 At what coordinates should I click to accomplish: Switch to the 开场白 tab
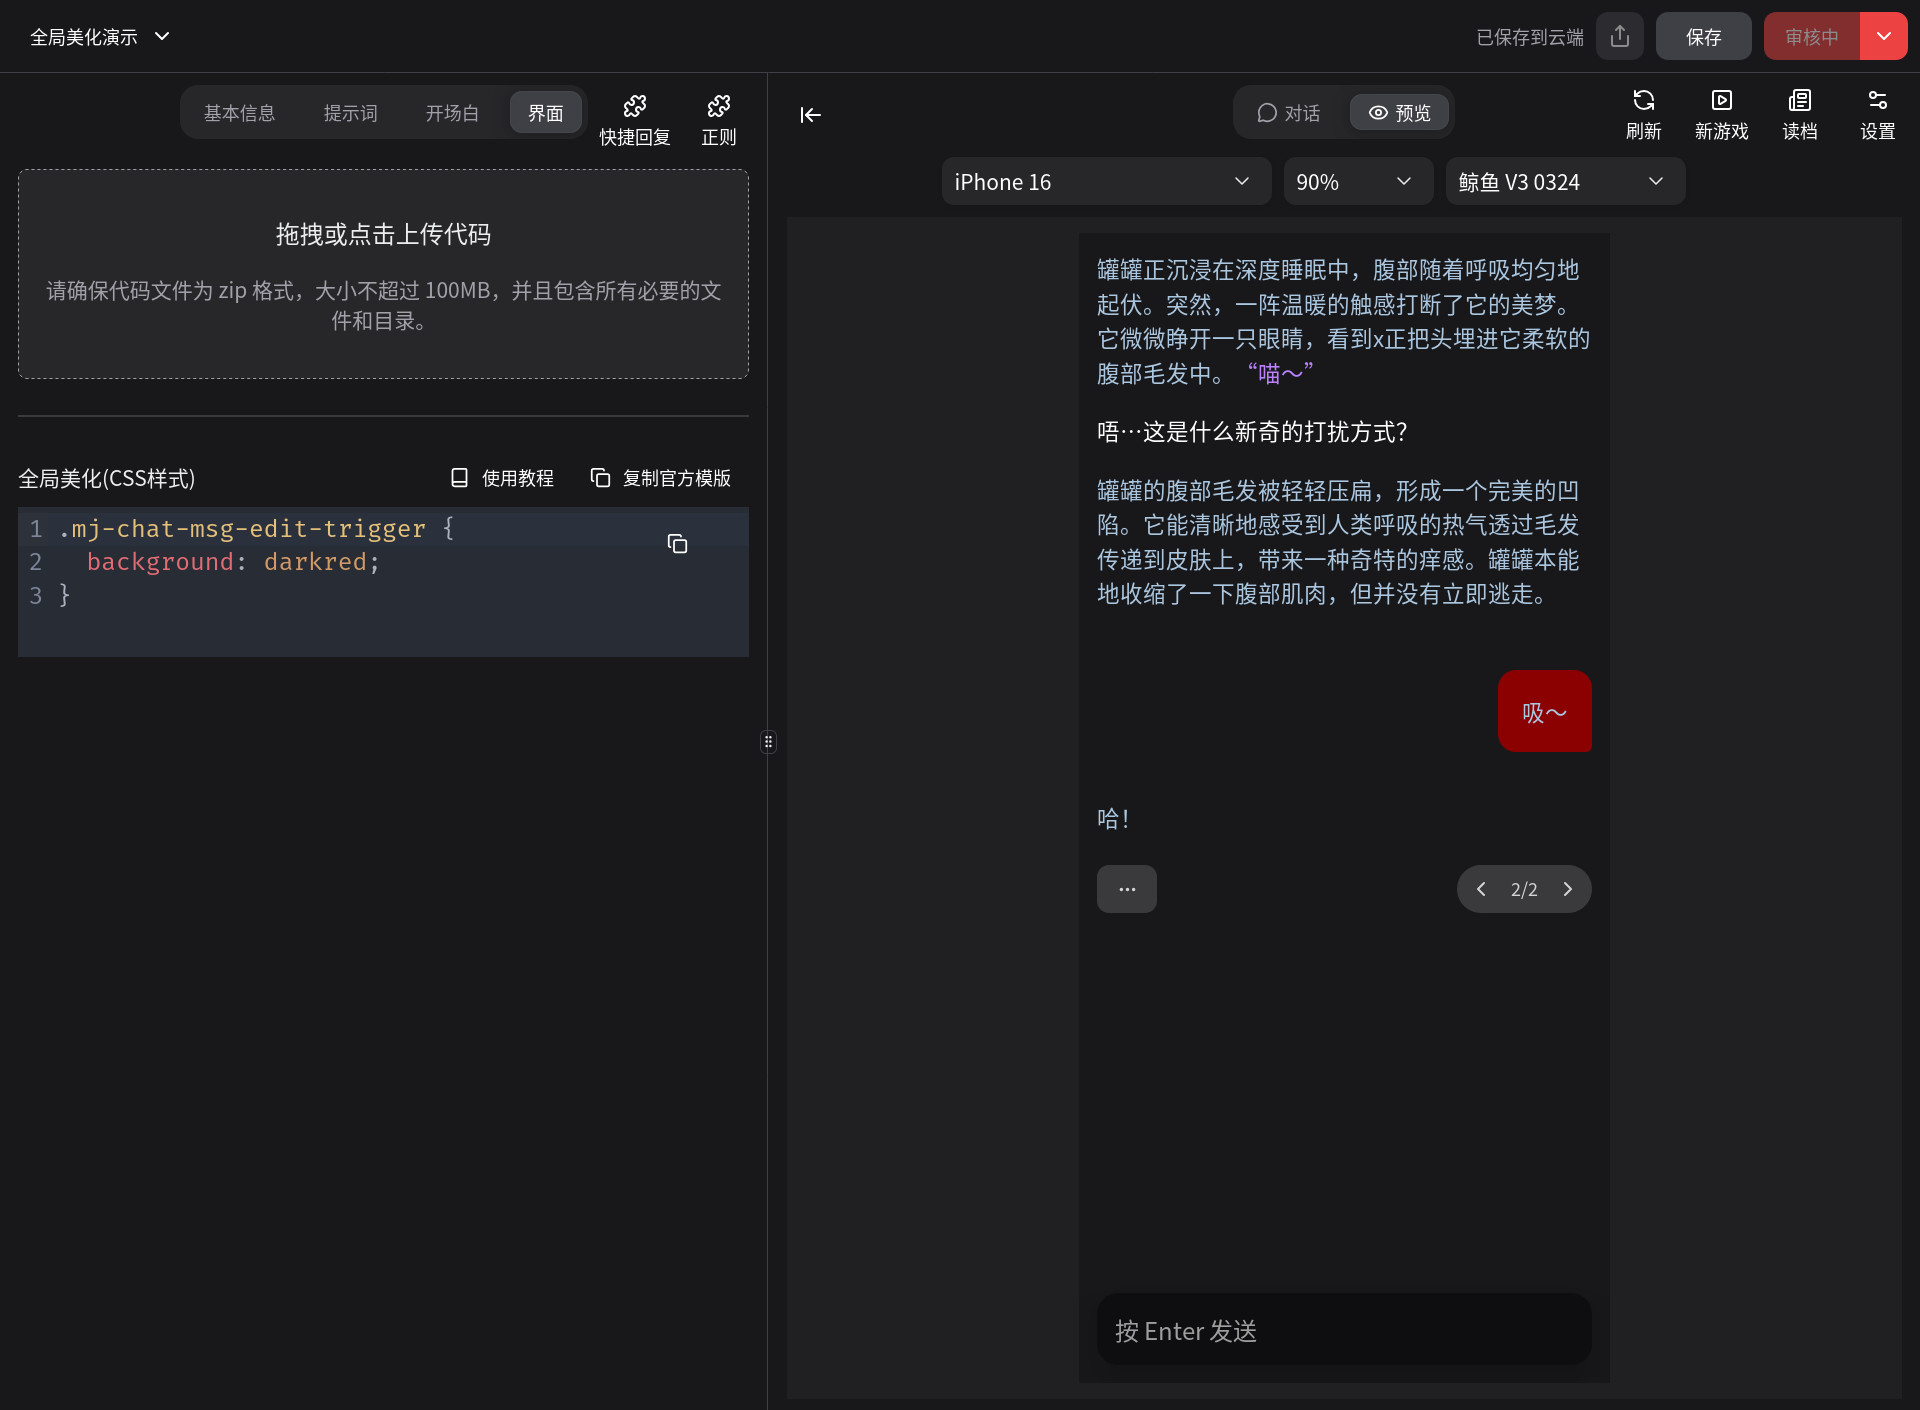click(x=452, y=113)
